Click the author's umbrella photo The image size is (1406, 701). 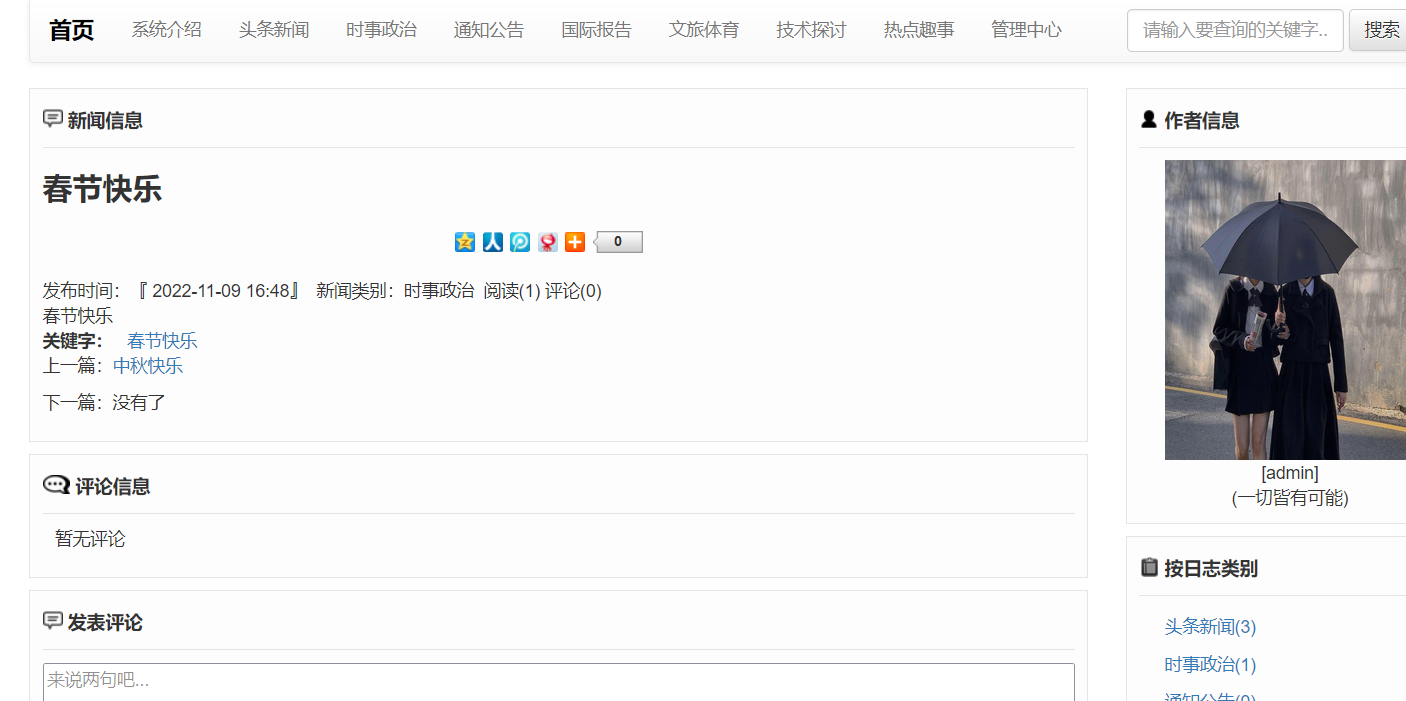click(x=1285, y=310)
